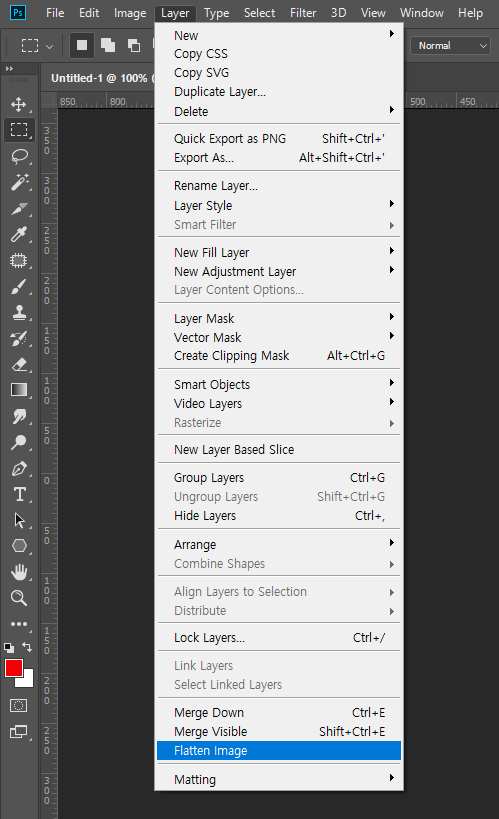Select the Horizontal Type tool

point(19,494)
